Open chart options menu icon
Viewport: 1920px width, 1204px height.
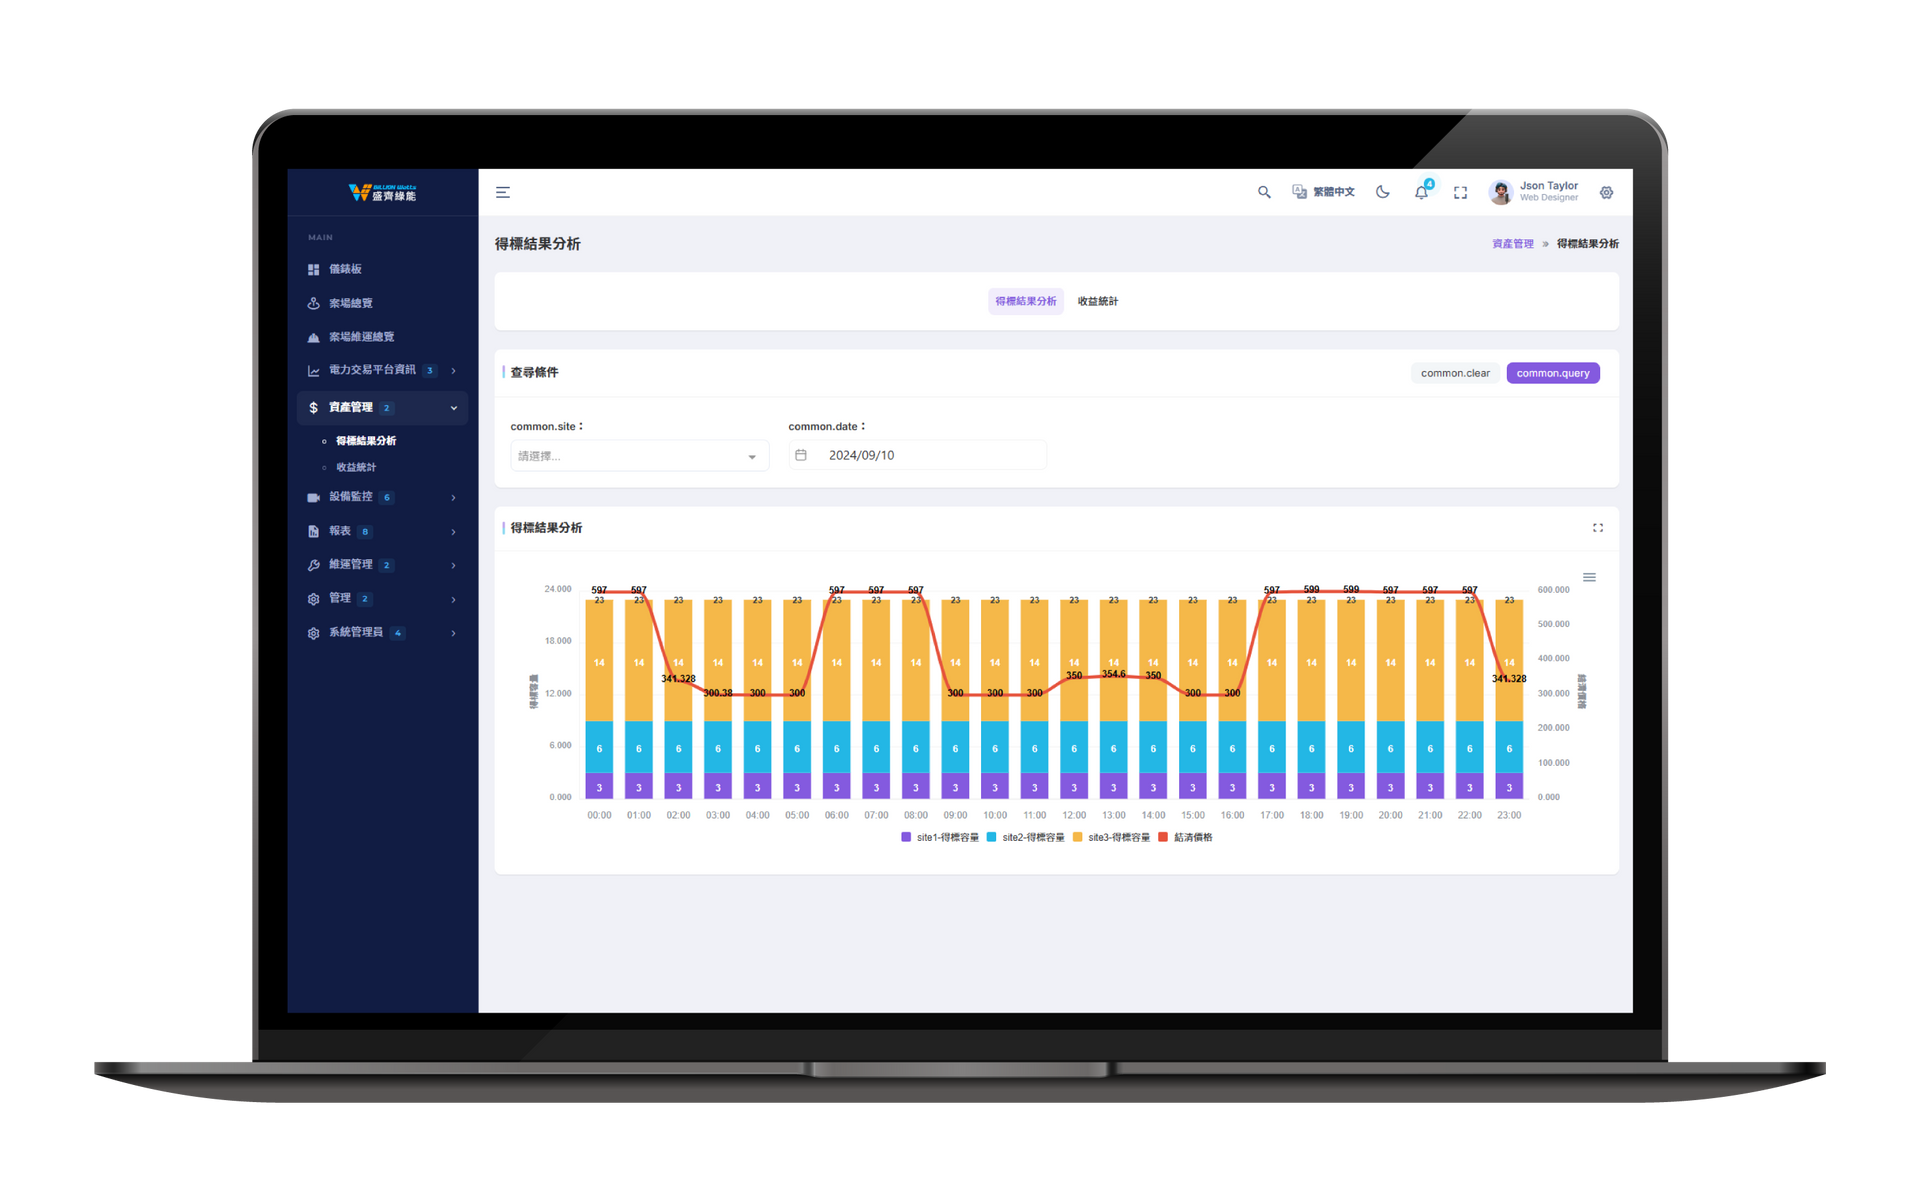point(1589,577)
